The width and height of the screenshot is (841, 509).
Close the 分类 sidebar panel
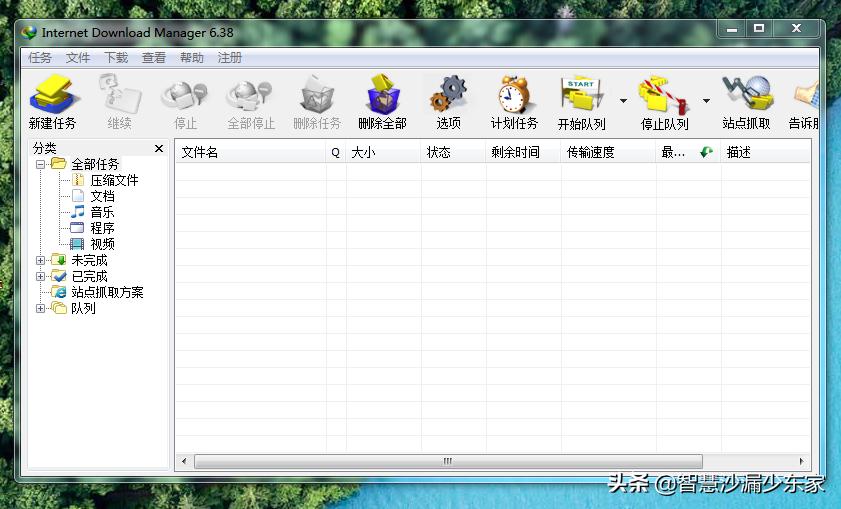coord(159,149)
